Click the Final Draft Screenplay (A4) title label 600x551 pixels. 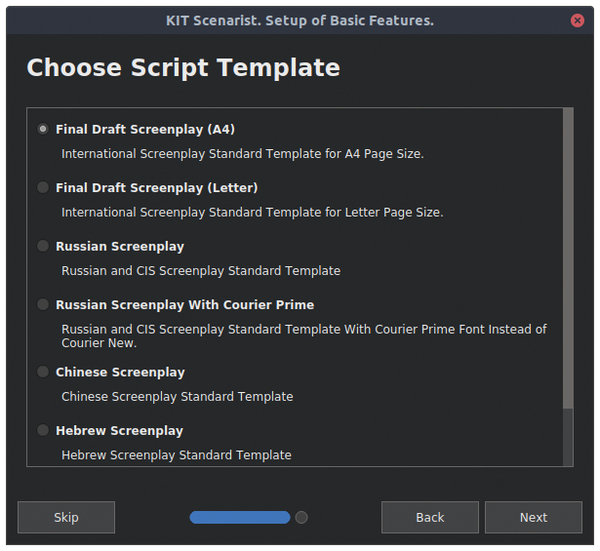[145, 129]
